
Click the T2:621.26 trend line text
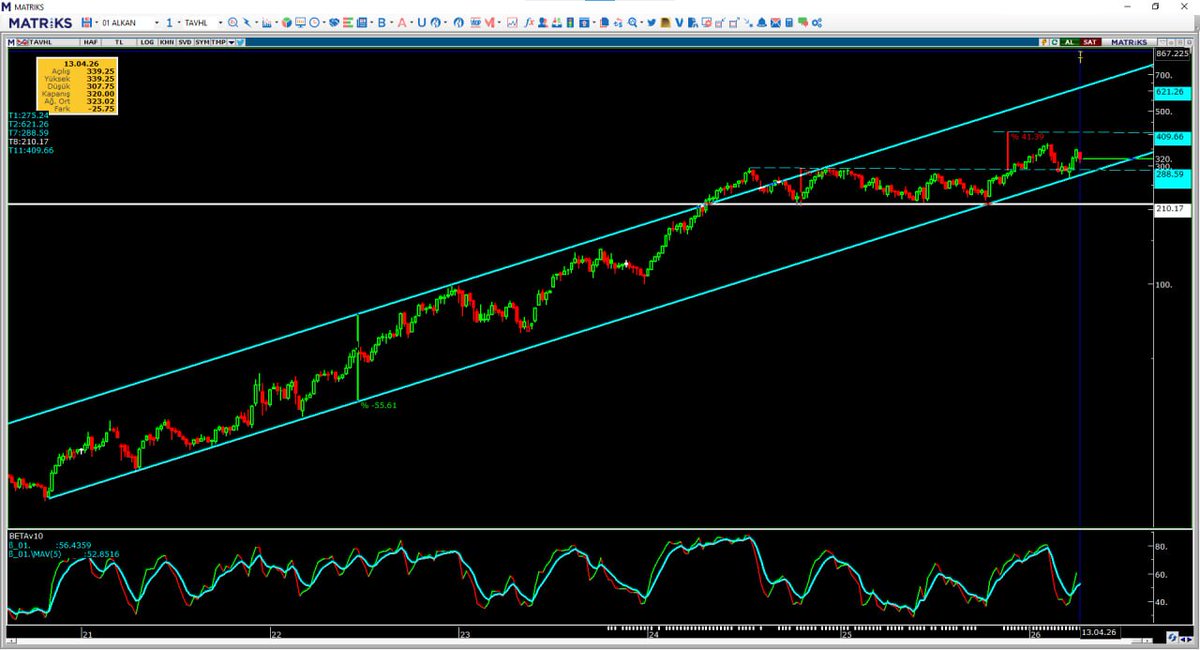point(27,123)
